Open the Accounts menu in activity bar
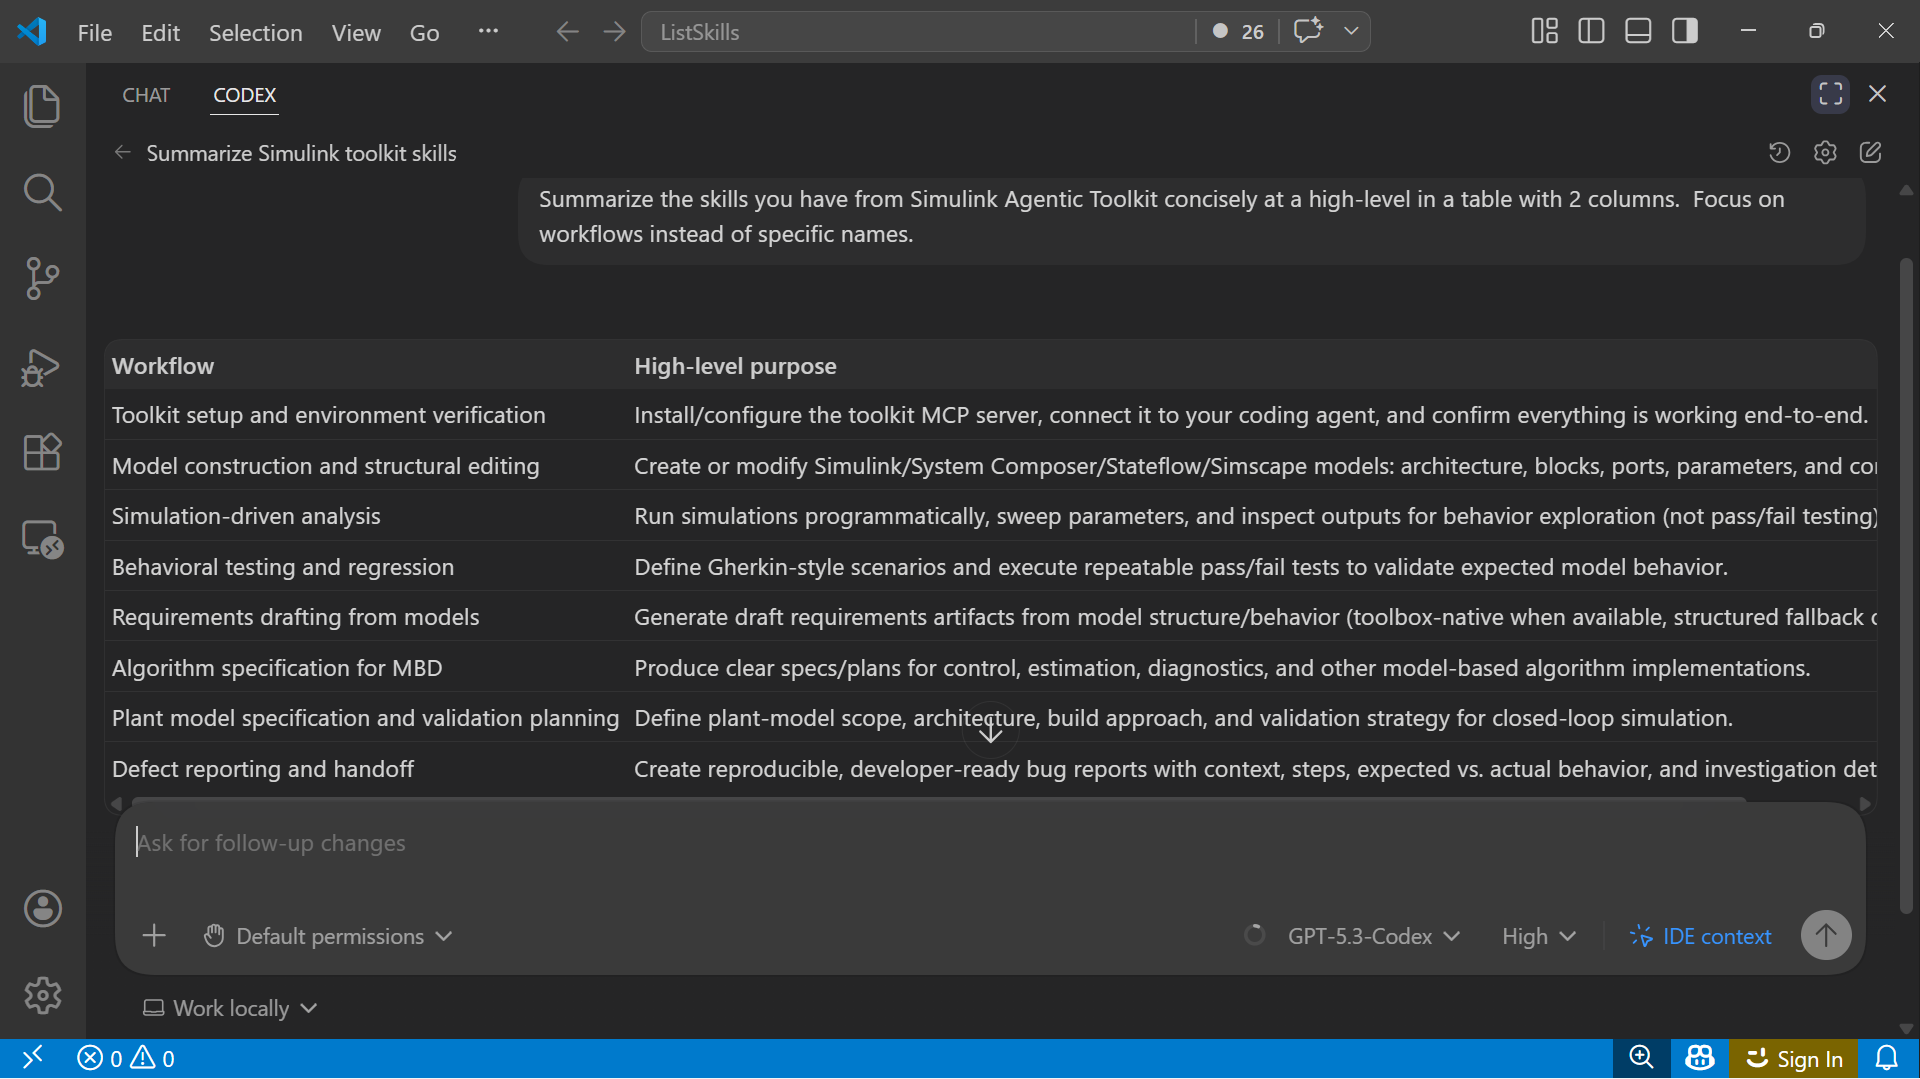 pyautogui.click(x=42, y=909)
